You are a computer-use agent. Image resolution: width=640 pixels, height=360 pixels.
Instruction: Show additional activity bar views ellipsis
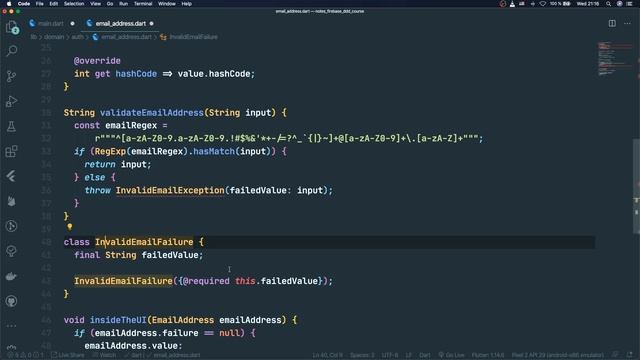(x=12, y=326)
